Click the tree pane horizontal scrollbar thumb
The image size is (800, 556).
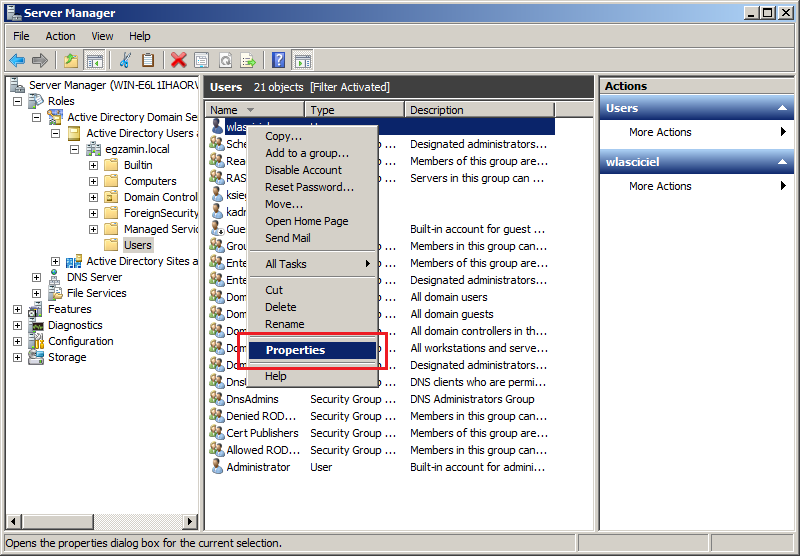click(58, 522)
